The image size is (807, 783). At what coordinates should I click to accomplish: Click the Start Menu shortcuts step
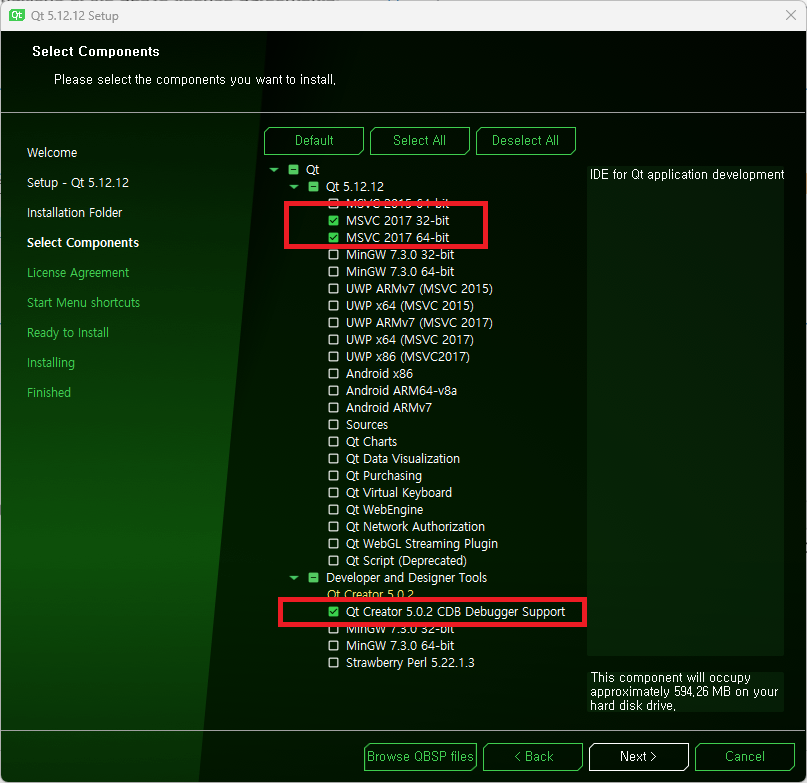83,302
